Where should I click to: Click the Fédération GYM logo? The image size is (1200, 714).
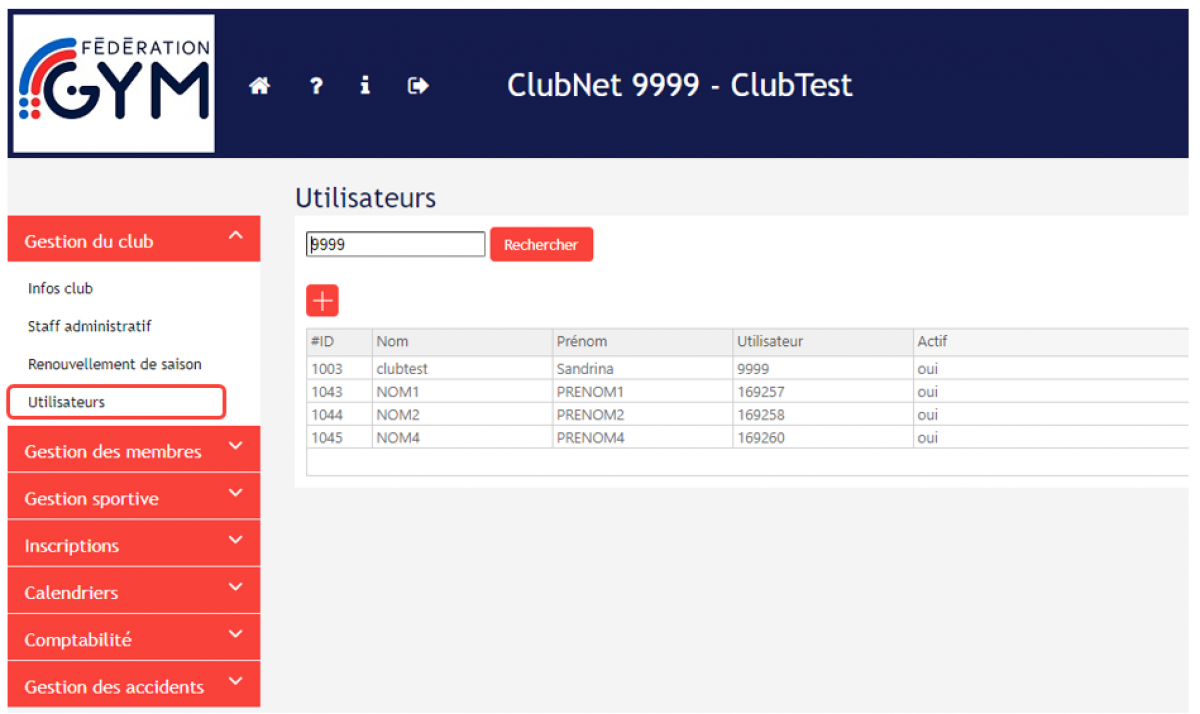(113, 84)
